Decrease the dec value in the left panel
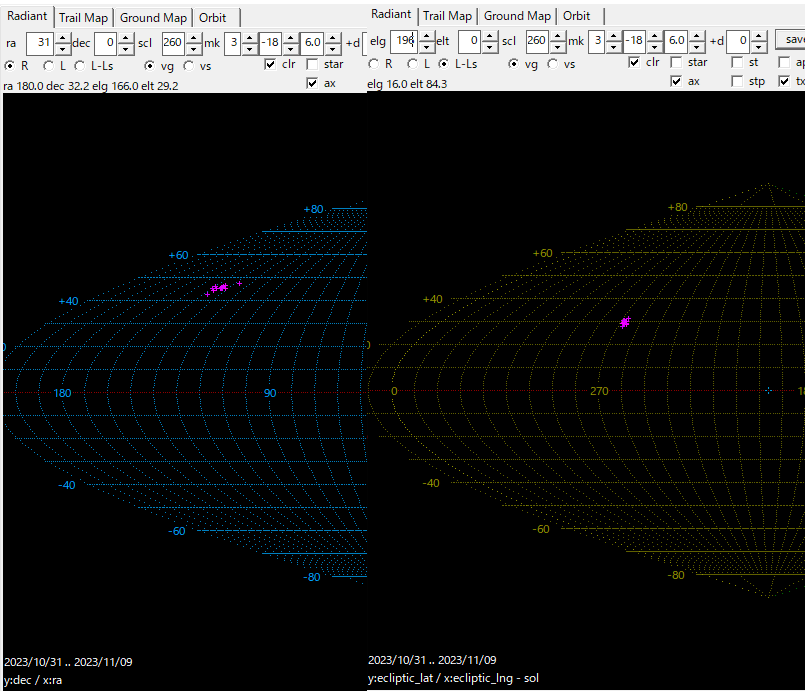This screenshot has height=691, width=805. [125, 48]
